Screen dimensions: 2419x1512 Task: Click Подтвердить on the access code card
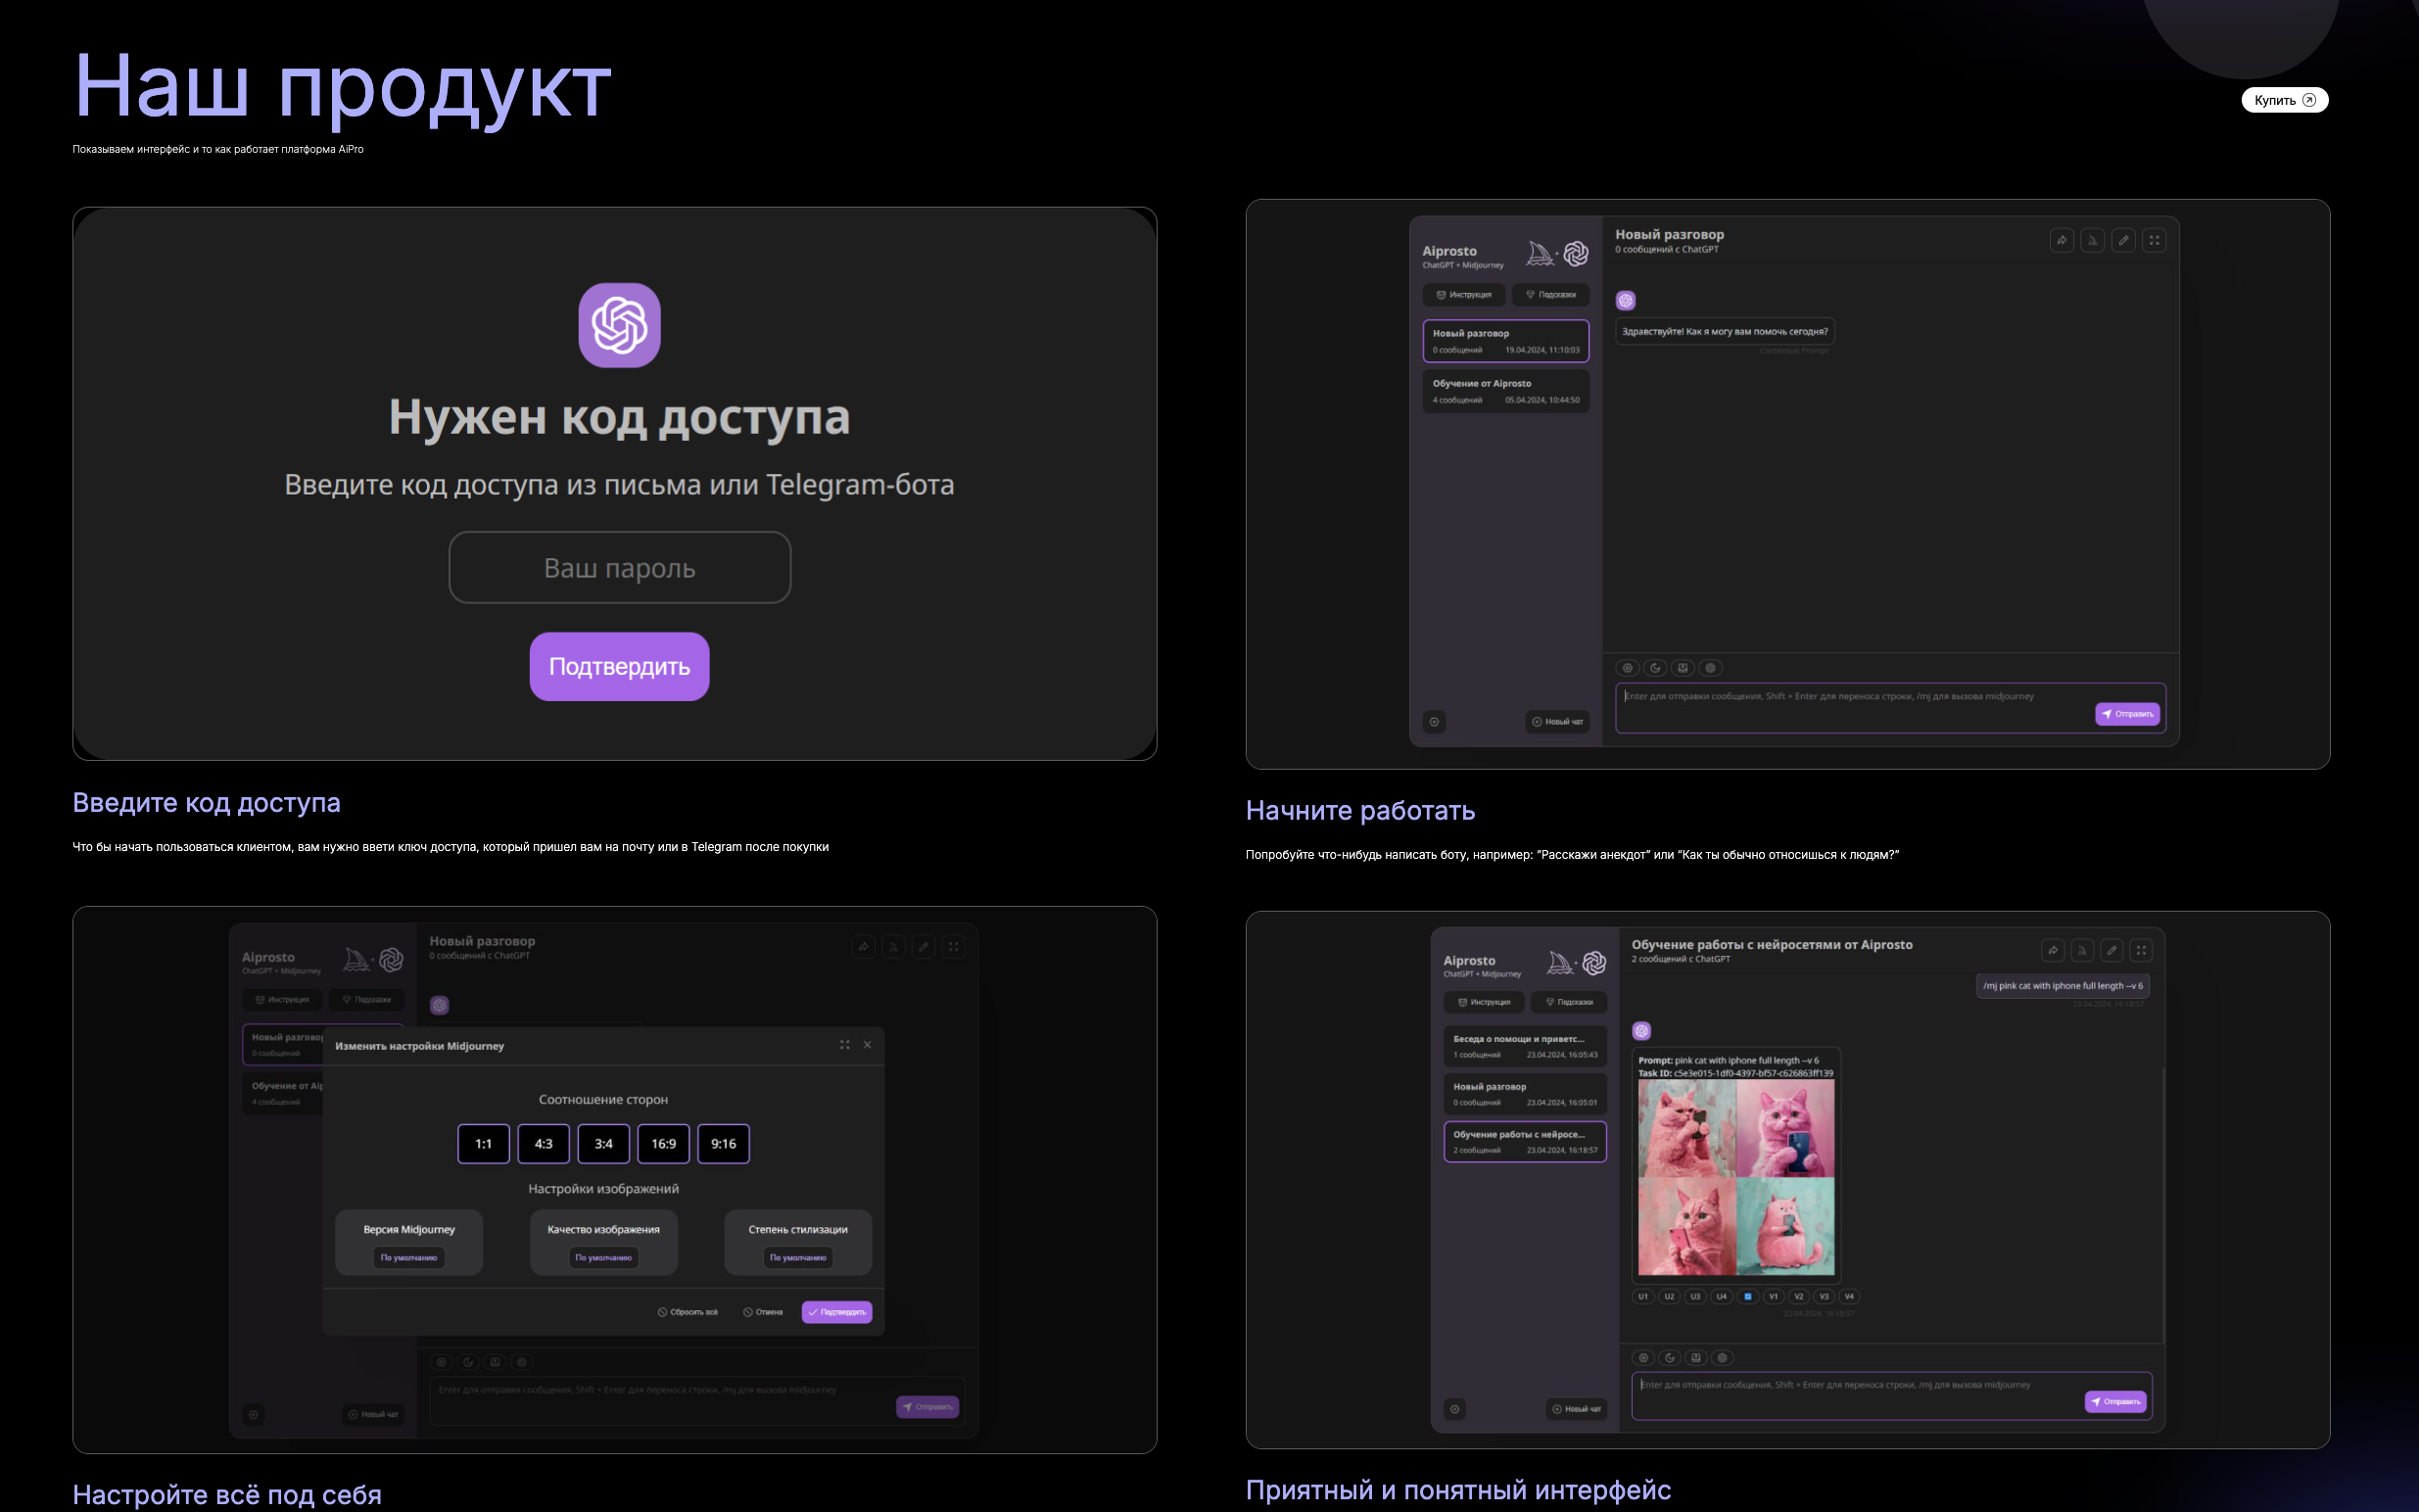coord(619,666)
